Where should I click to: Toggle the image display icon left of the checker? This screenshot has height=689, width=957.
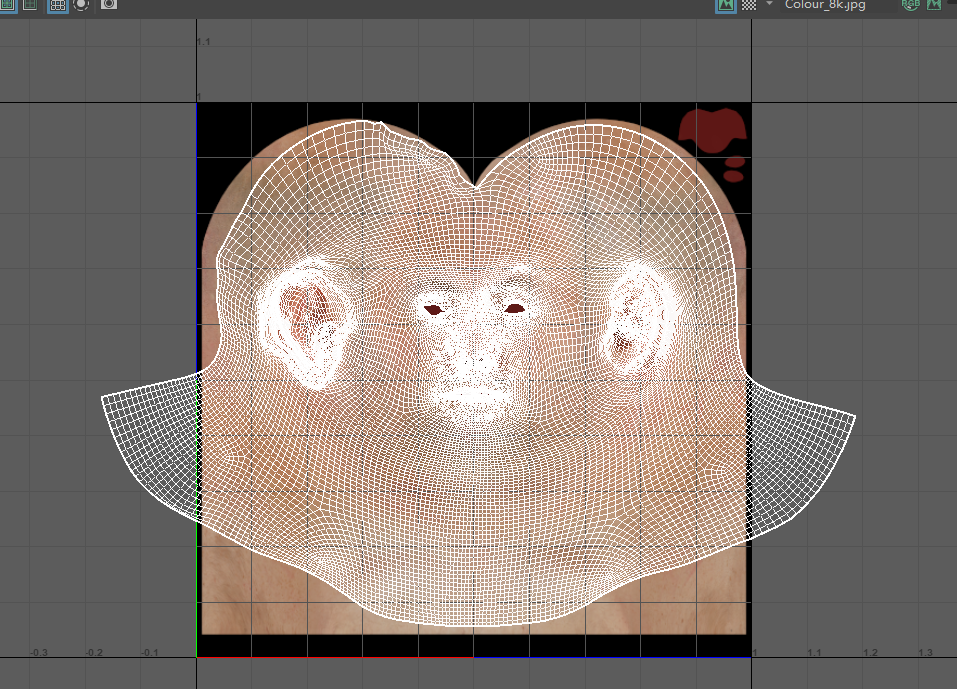(x=726, y=5)
